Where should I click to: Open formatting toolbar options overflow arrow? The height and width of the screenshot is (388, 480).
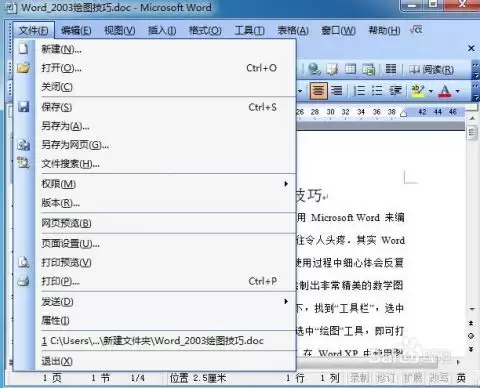click(x=476, y=91)
